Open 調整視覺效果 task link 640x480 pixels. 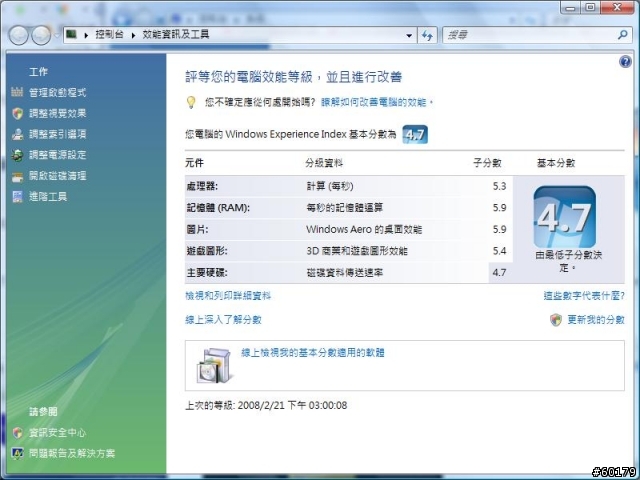click(58, 113)
